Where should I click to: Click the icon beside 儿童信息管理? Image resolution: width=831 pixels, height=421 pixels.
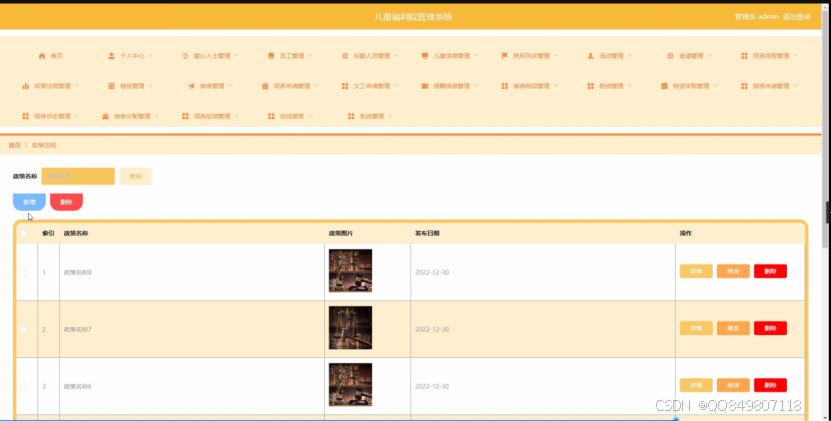click(x=425, y=56)
